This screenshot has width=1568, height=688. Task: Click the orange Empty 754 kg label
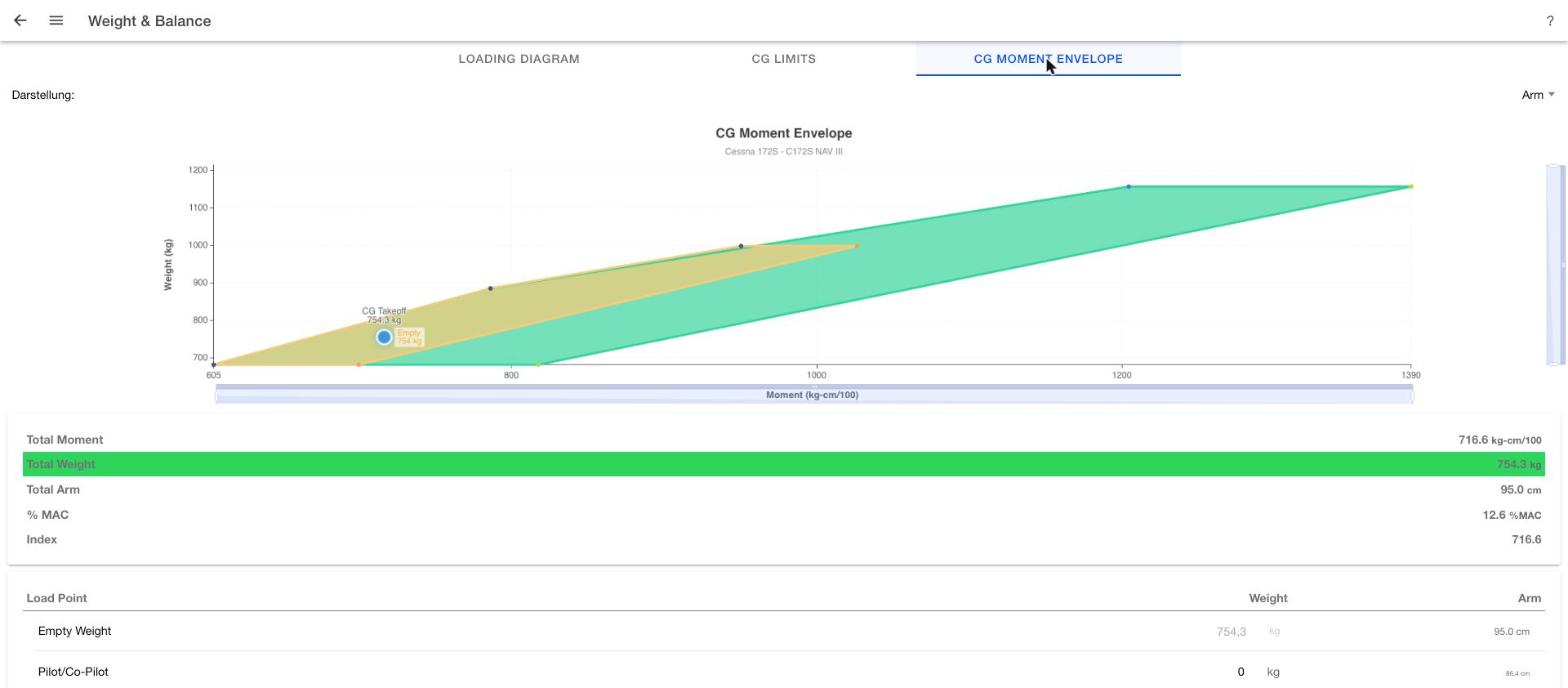pyautogui.click(x=409, y=337)
